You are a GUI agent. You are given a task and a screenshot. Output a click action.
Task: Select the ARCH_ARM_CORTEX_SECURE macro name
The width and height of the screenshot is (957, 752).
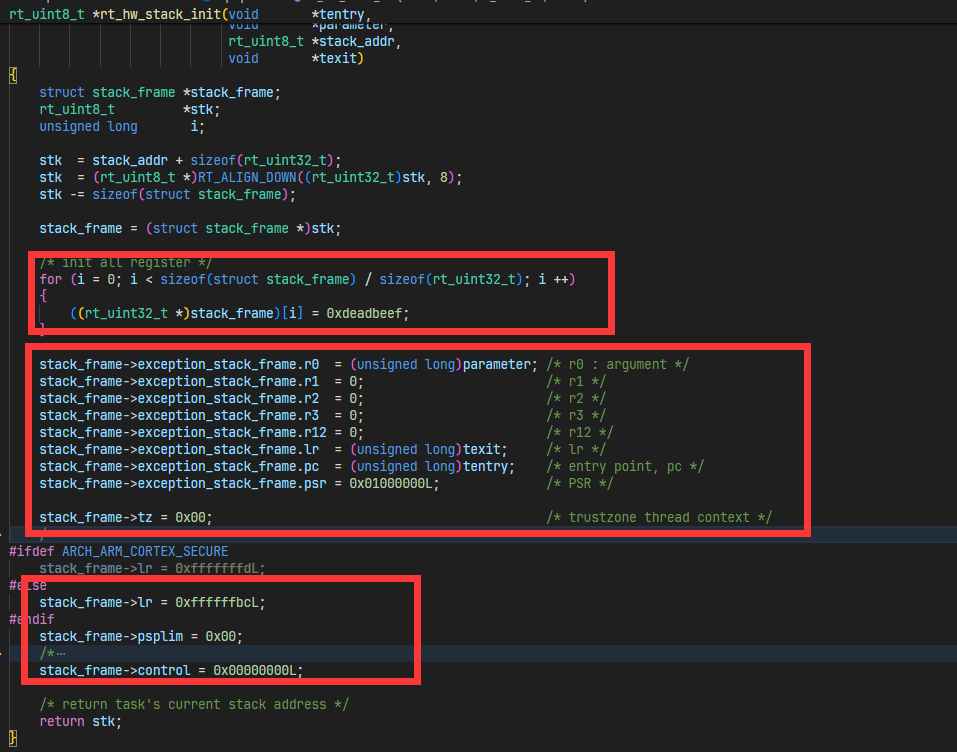(x=145, y=551)
